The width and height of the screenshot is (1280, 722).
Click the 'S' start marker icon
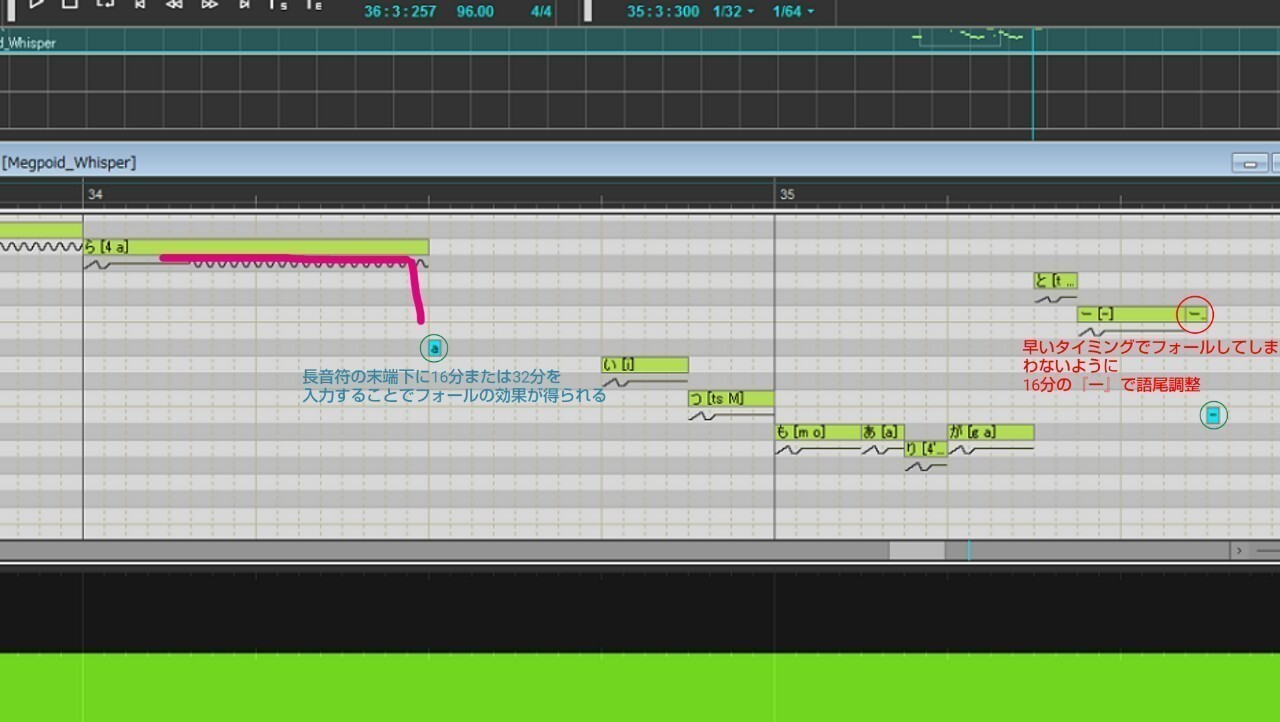[281, 8]
